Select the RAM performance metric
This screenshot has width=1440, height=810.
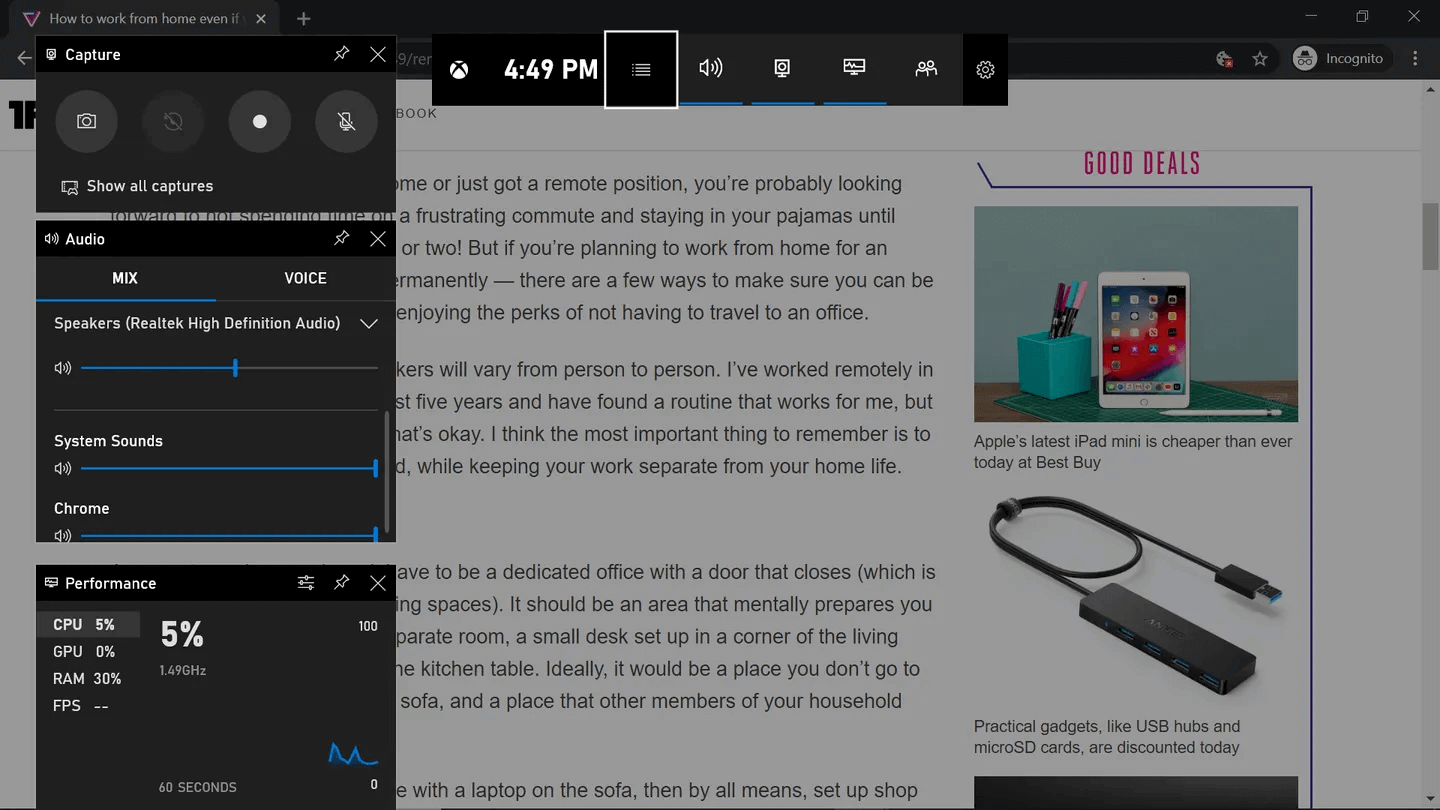click(88, 678)
